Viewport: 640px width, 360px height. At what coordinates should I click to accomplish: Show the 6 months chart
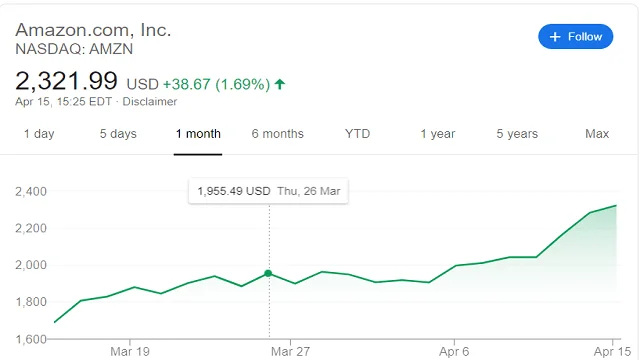(x=278, y=134)
